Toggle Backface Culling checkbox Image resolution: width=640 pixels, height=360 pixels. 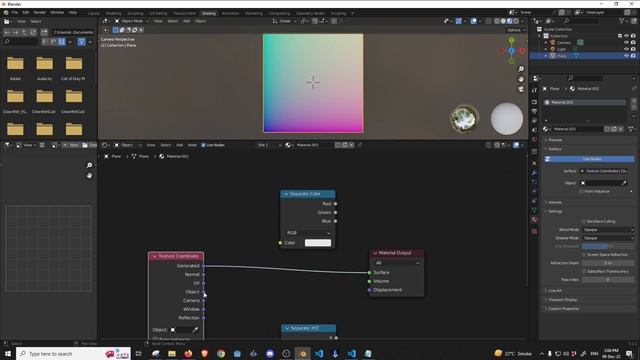coord(584,221)
